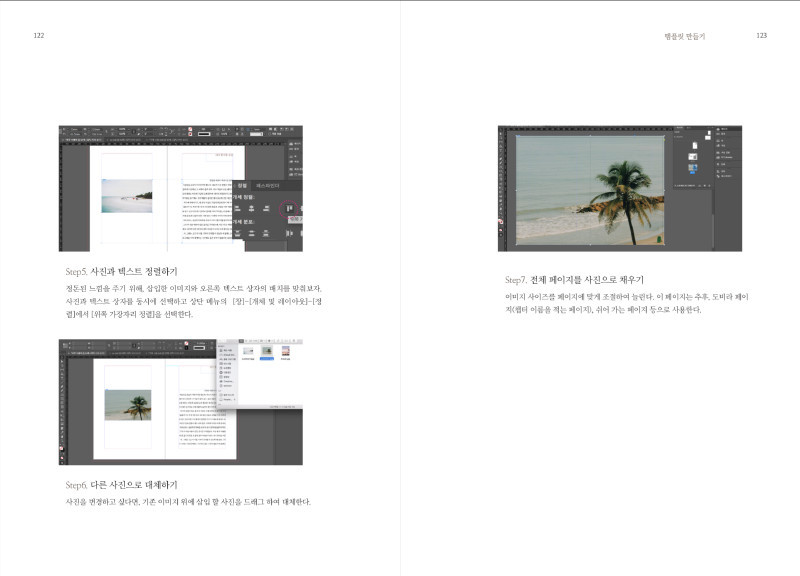Select highlighted middle photo thumbnail in Finder window
Viewport: 800px width, 576px height.
[x=267, y=352]
